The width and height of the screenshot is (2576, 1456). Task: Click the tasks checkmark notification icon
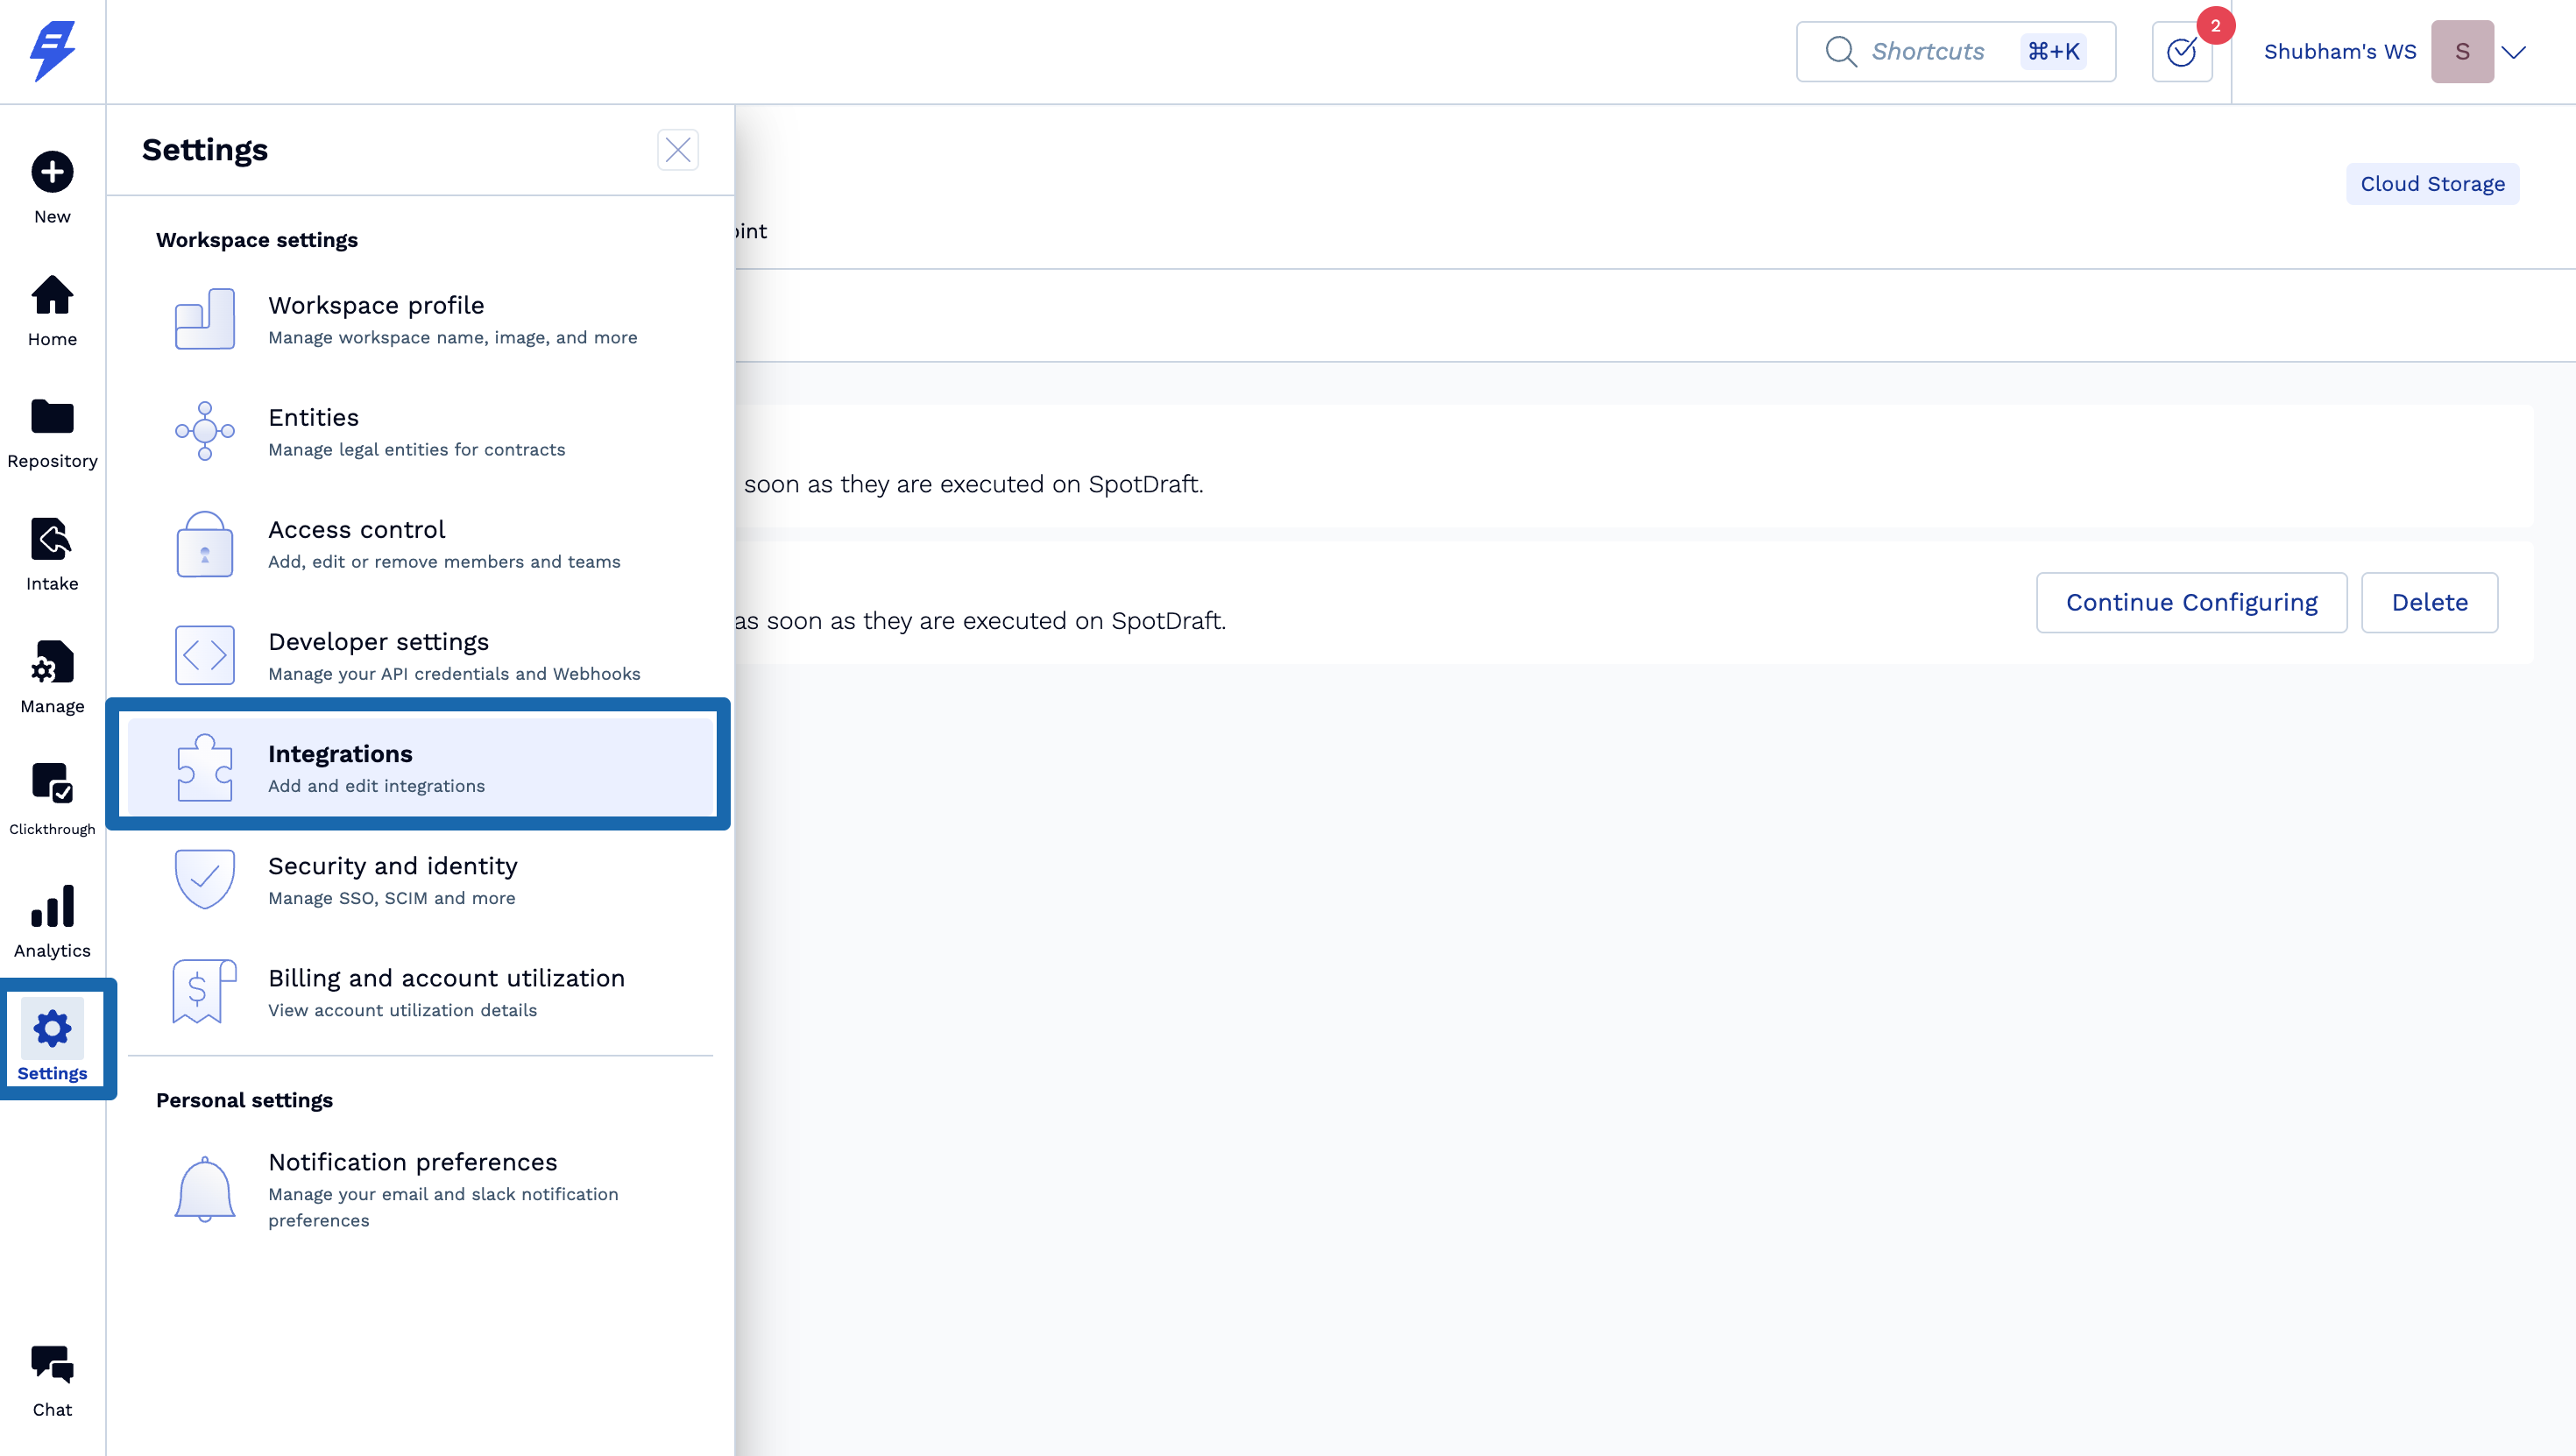click(2181, 52)
